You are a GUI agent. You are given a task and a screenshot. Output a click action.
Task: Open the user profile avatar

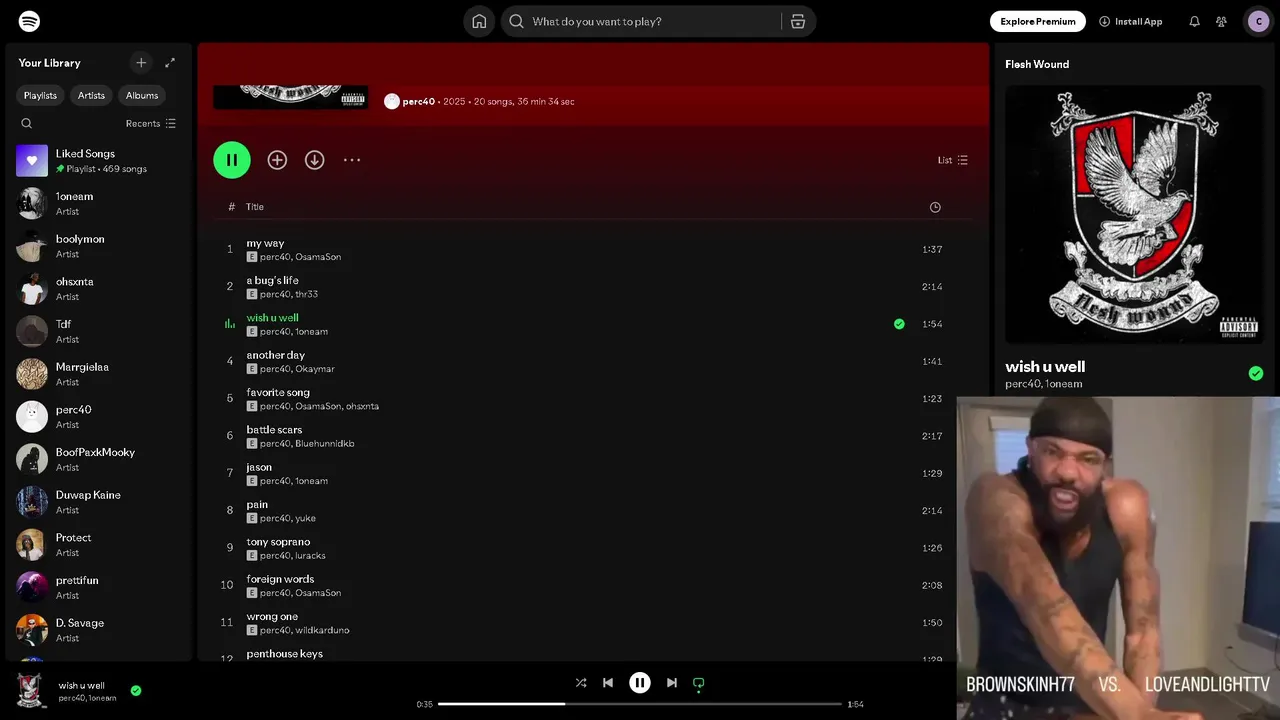(x=1258, y=21)
